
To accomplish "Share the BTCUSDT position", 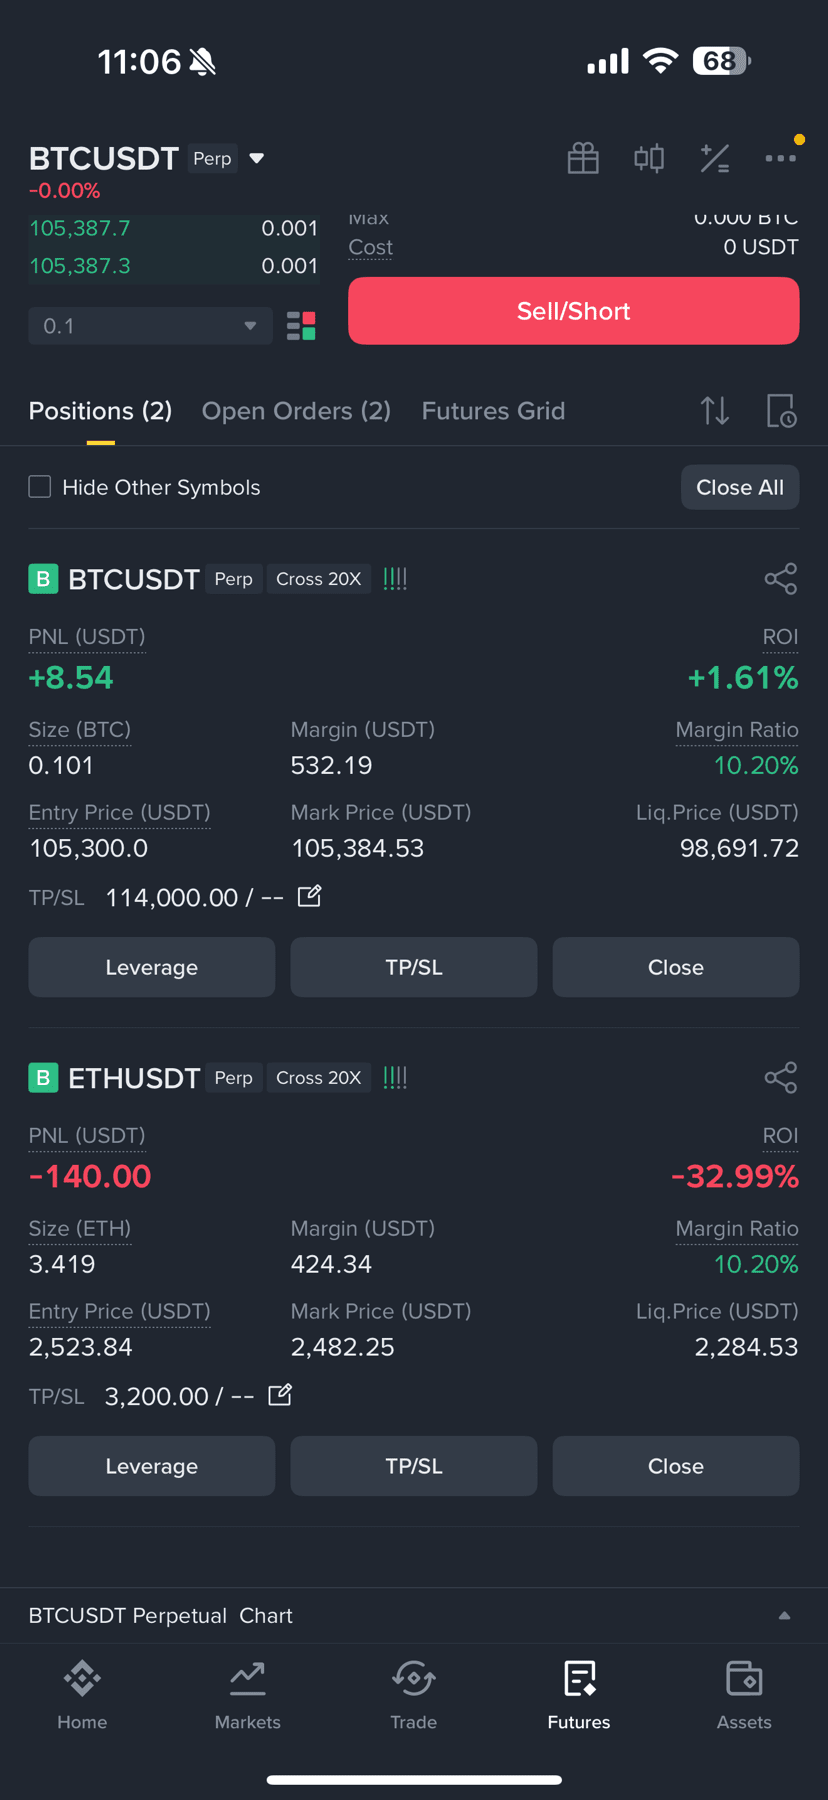I will point(781,579).
